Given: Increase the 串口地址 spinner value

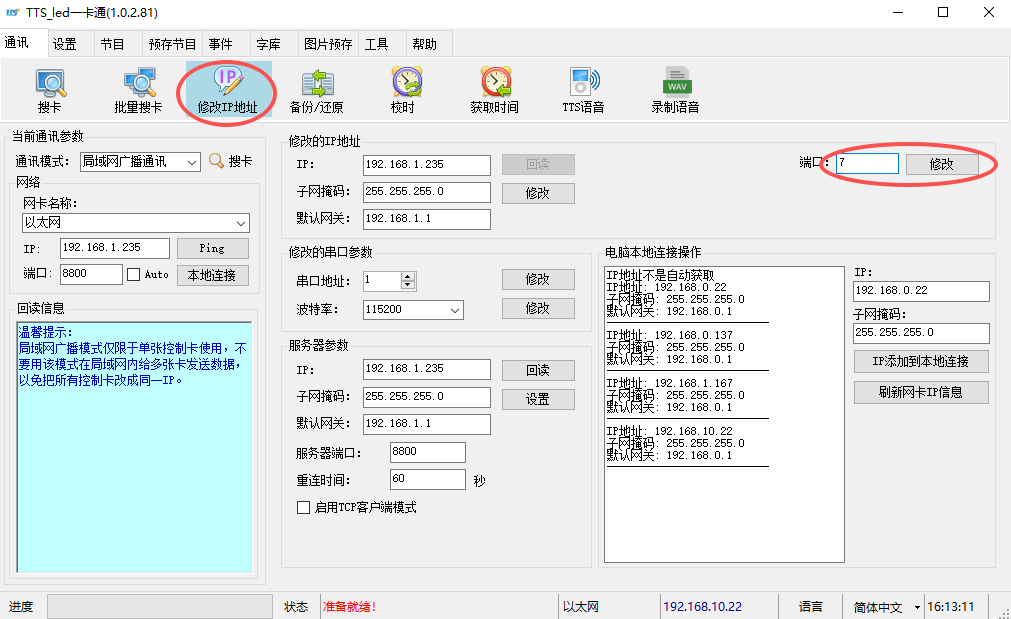Looking at the screenshot, I should 407,277.
